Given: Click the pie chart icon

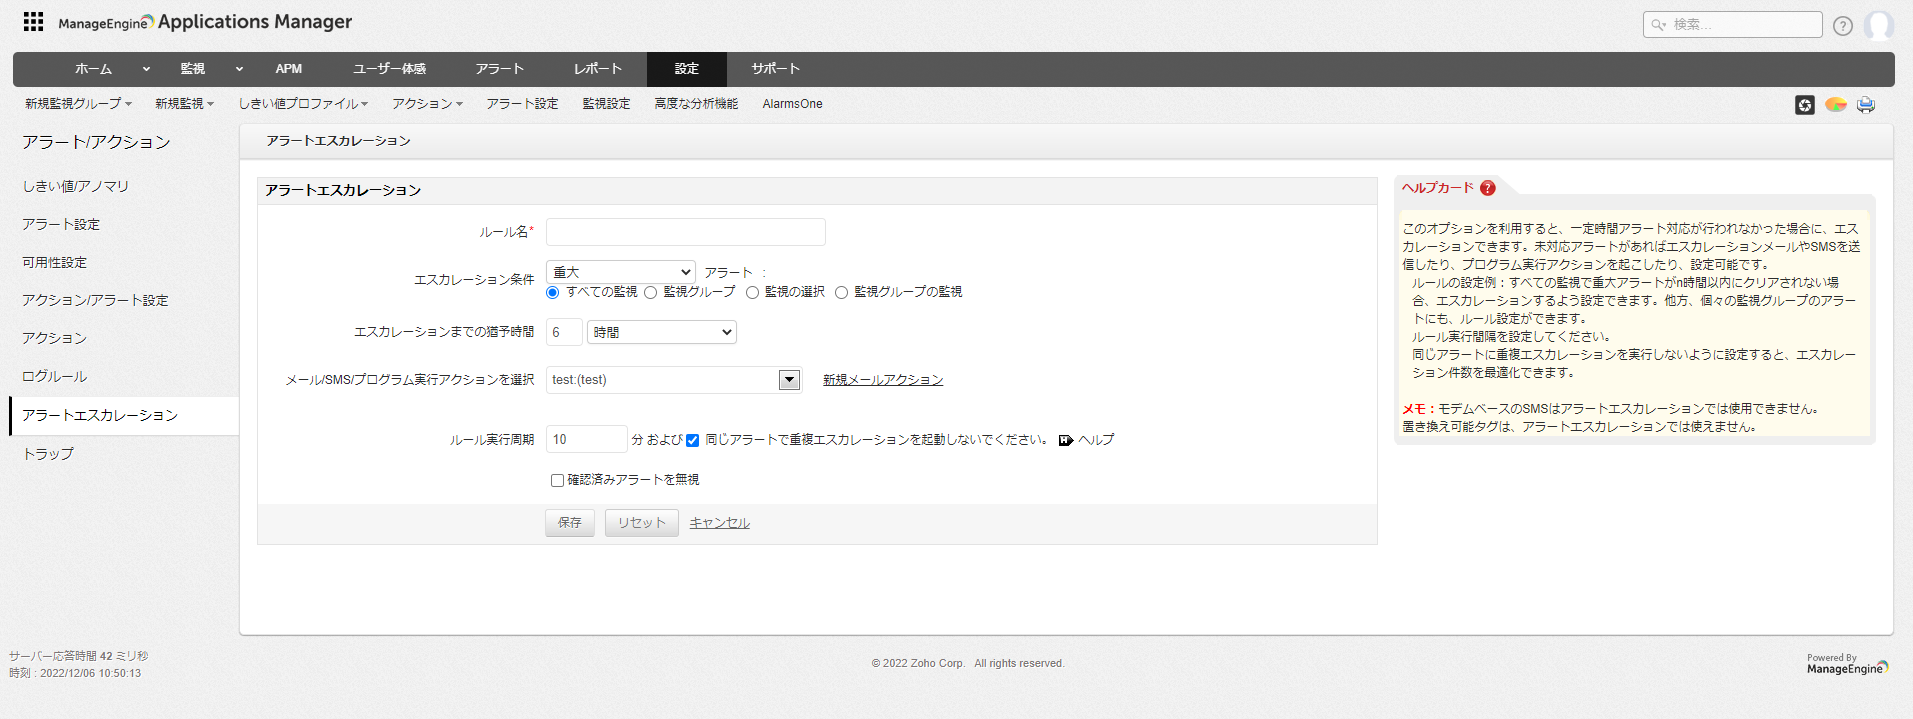Looking at the screenshot, I should tap(1835, 105).
